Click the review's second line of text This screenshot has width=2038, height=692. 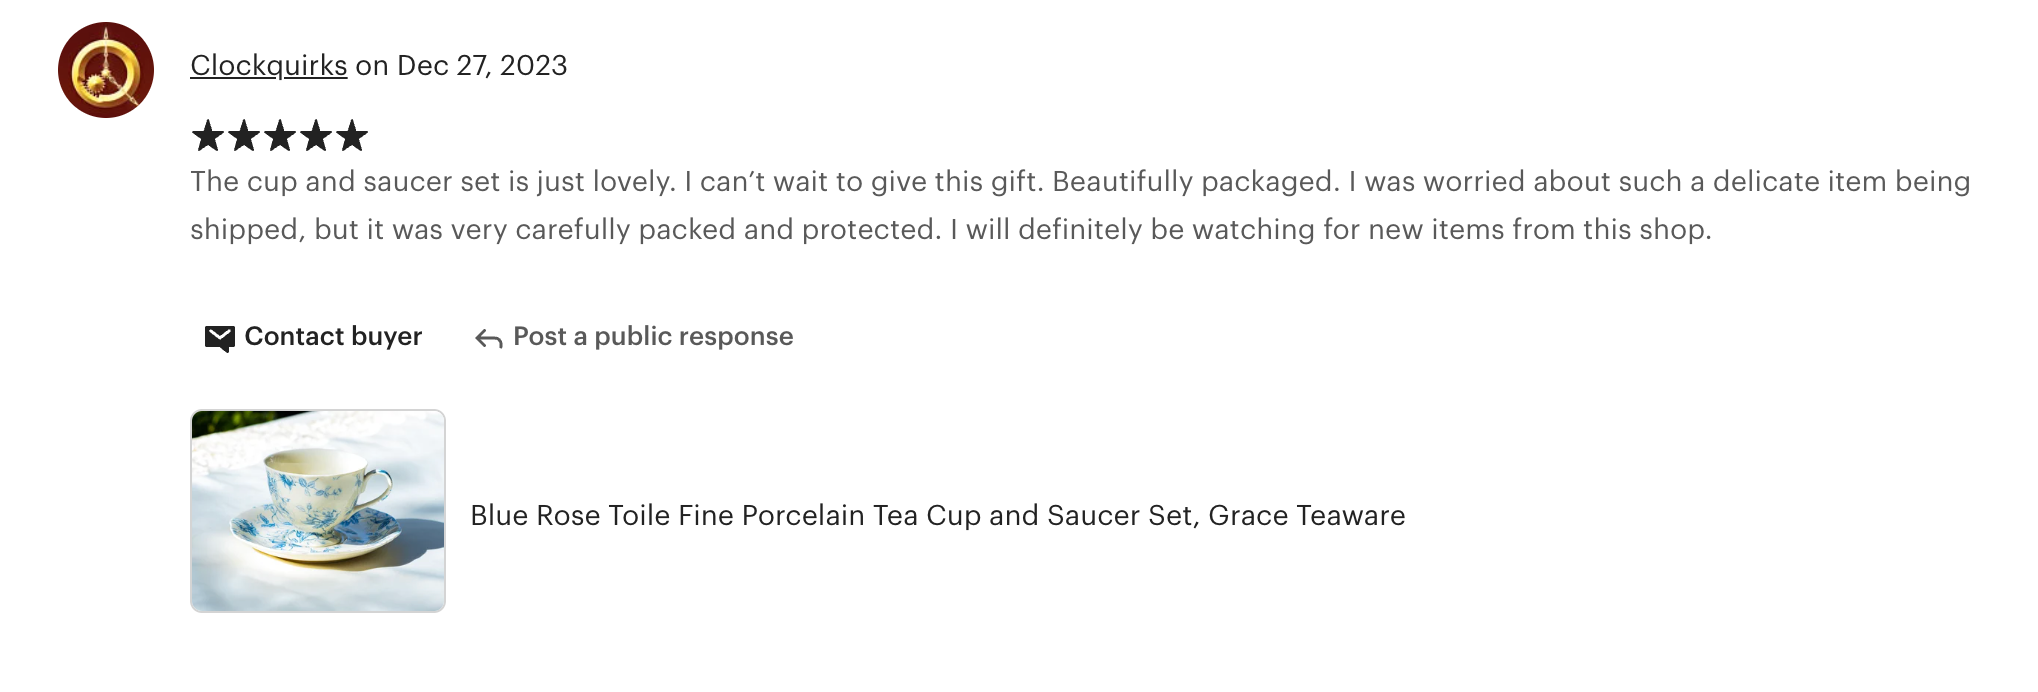click(x=950, y=230)
